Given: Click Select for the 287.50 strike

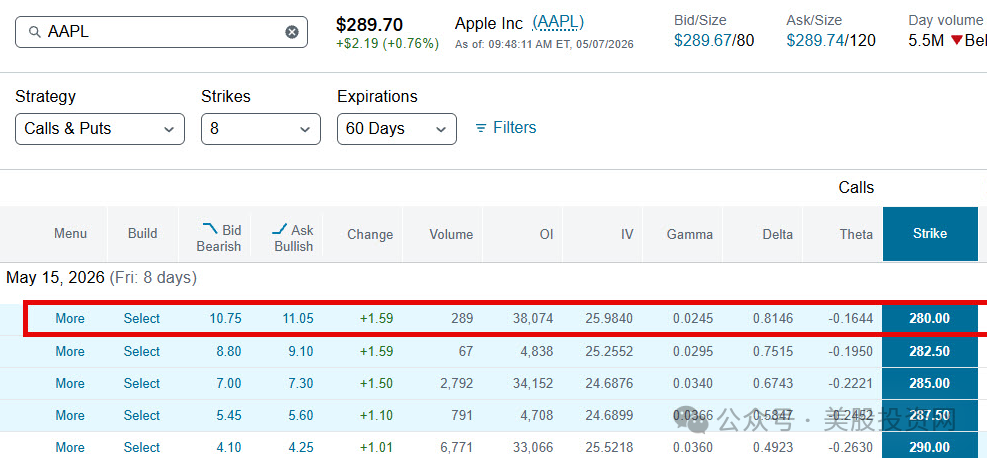Looking at the screenshot, I should tap(142, 415).
